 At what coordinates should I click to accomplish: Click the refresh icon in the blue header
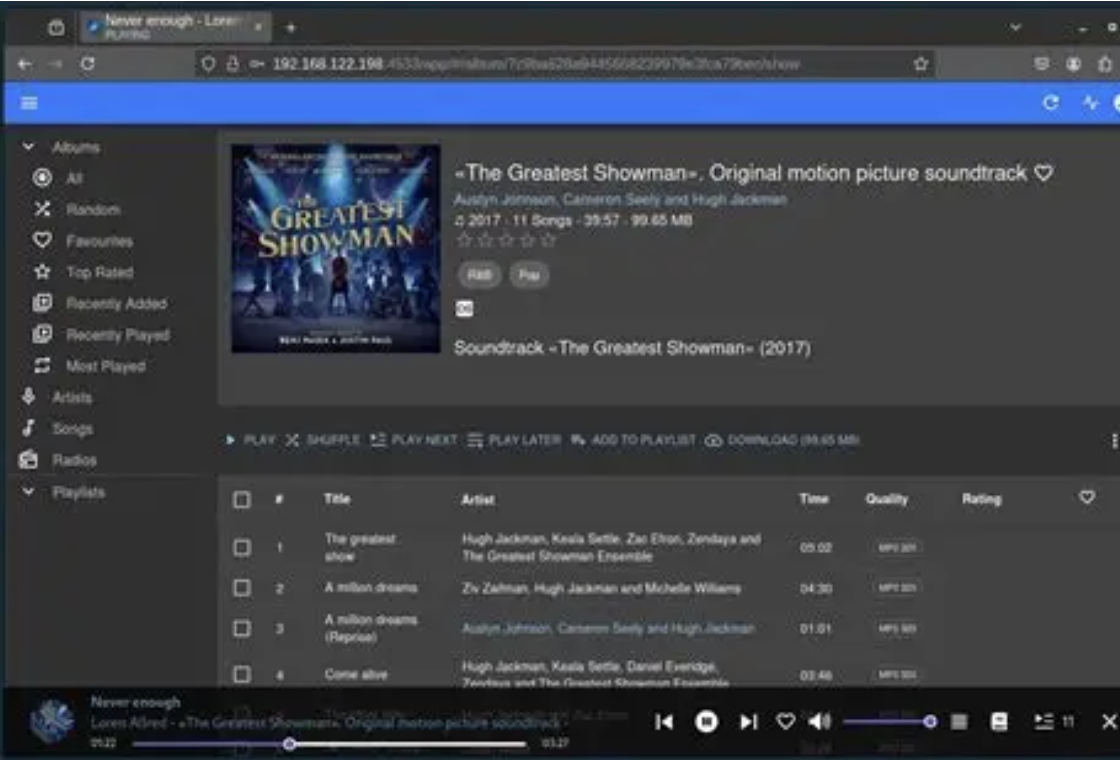tap(1051, 103)
